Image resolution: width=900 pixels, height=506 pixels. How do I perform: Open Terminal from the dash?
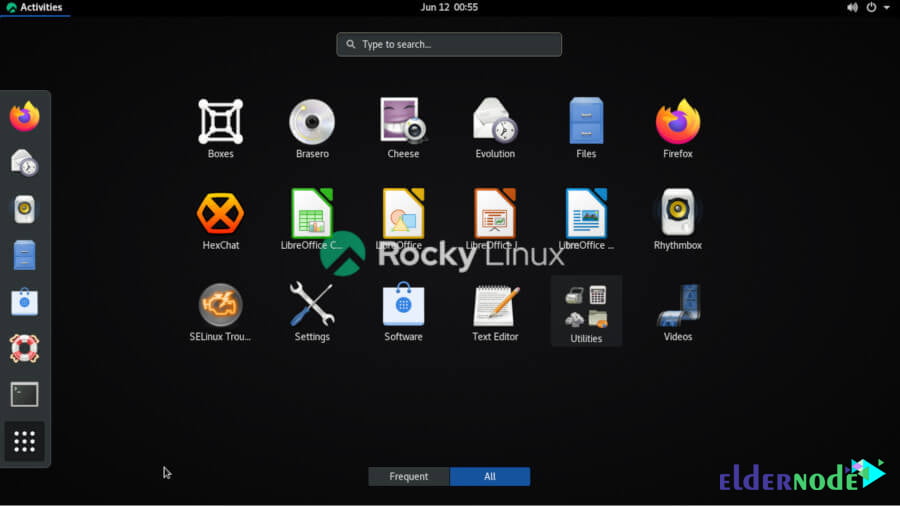(x=24, y=394)
